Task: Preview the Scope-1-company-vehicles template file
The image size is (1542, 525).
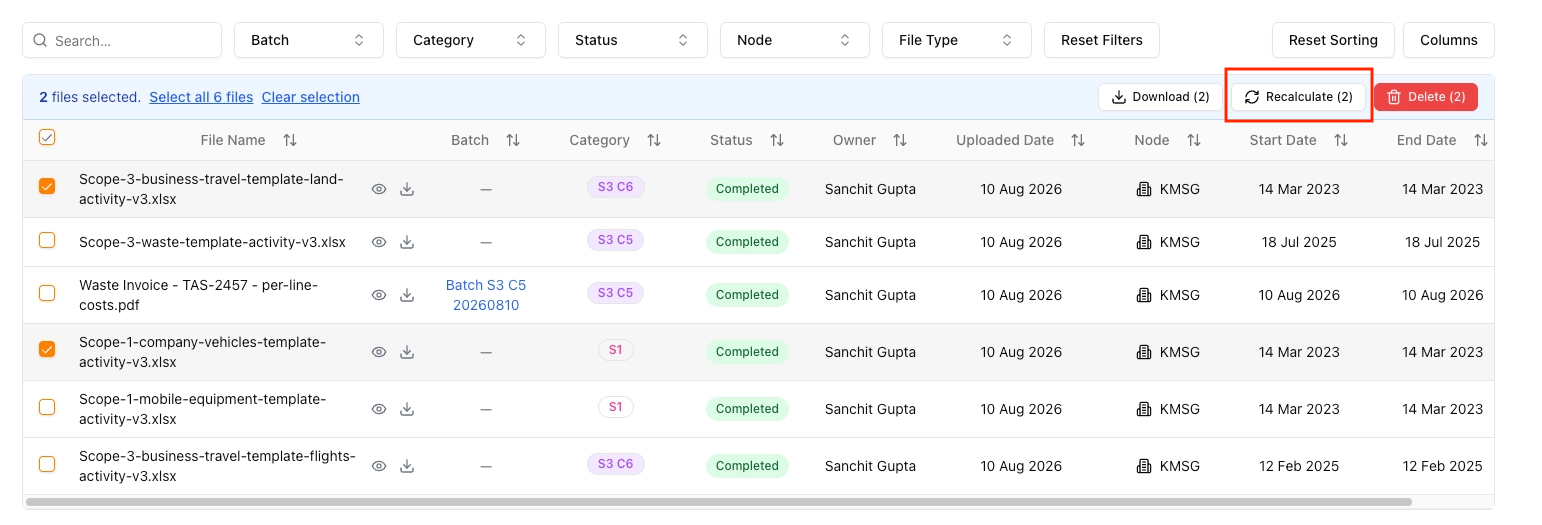Action: (379, 352)
